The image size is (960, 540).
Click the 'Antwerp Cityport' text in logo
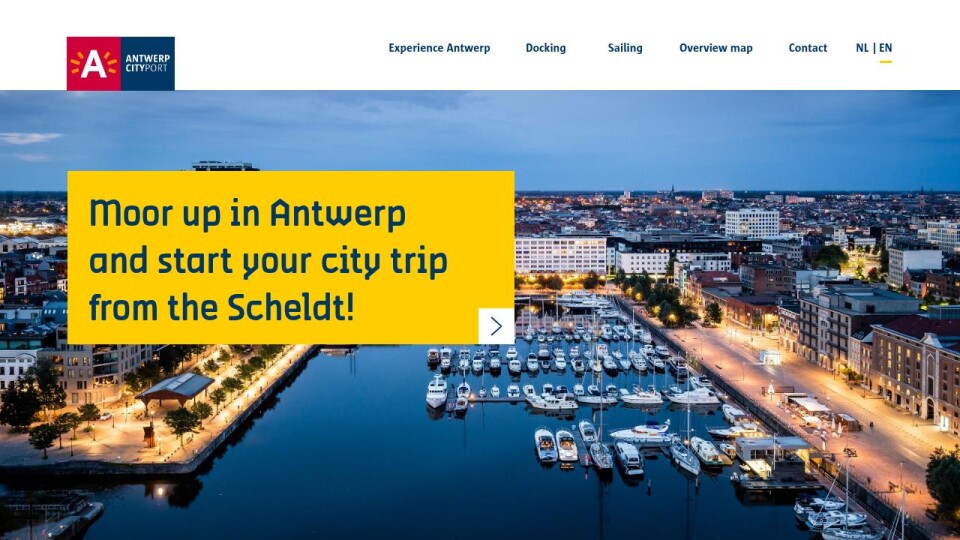click(x=148, y=63)
